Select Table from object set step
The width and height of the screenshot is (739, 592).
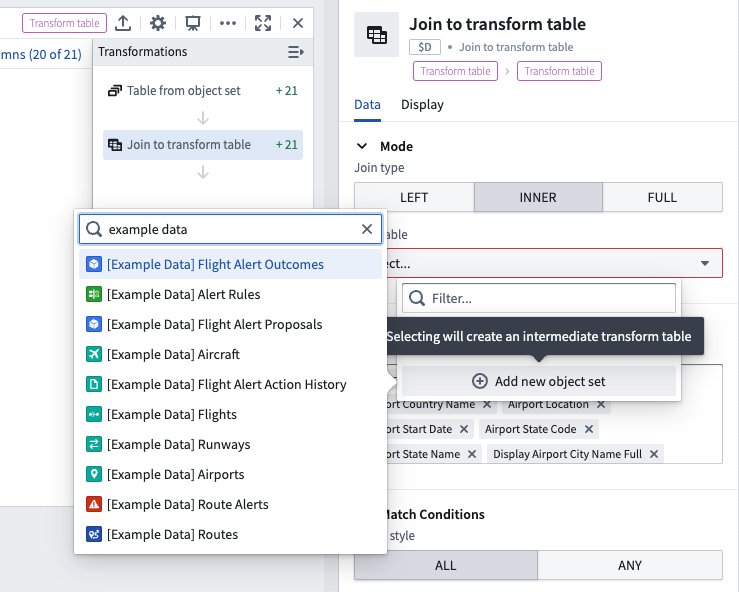pos(203,90)
